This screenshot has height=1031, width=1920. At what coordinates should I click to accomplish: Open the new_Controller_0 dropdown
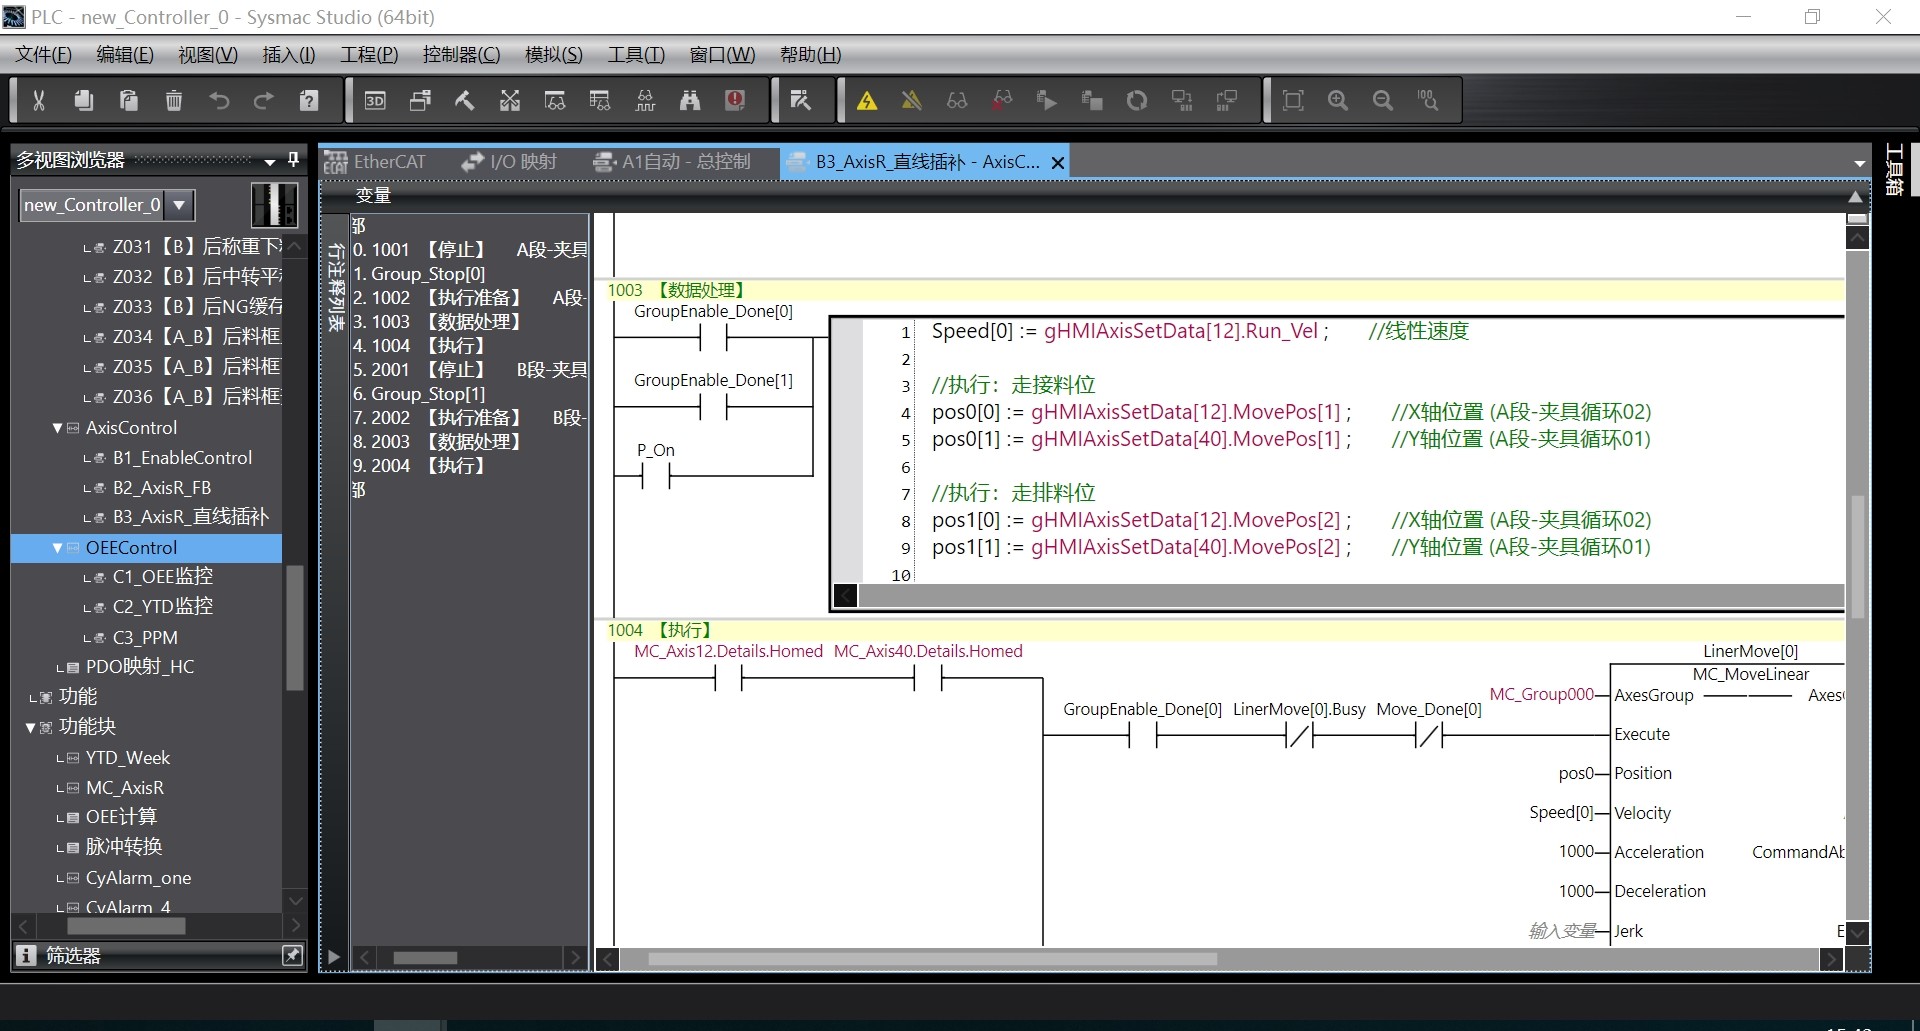coord(179,205)
